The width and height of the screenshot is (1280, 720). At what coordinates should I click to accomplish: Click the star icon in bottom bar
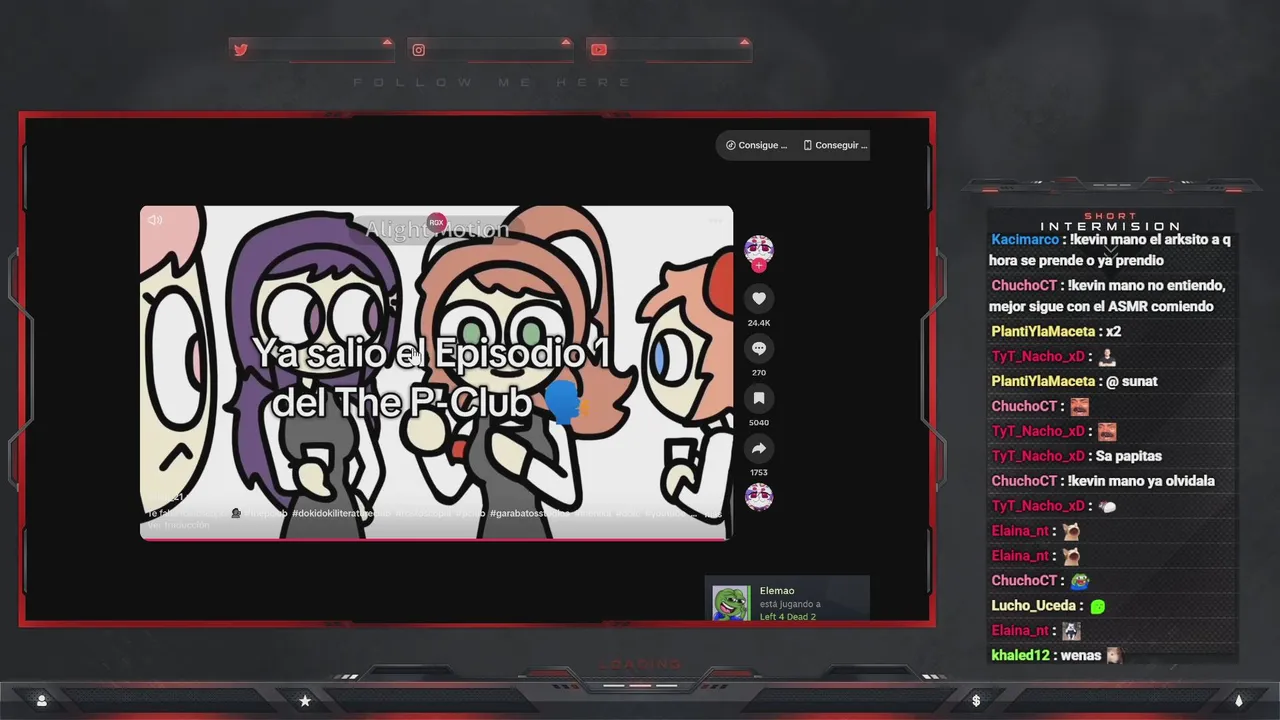point(305,701)
